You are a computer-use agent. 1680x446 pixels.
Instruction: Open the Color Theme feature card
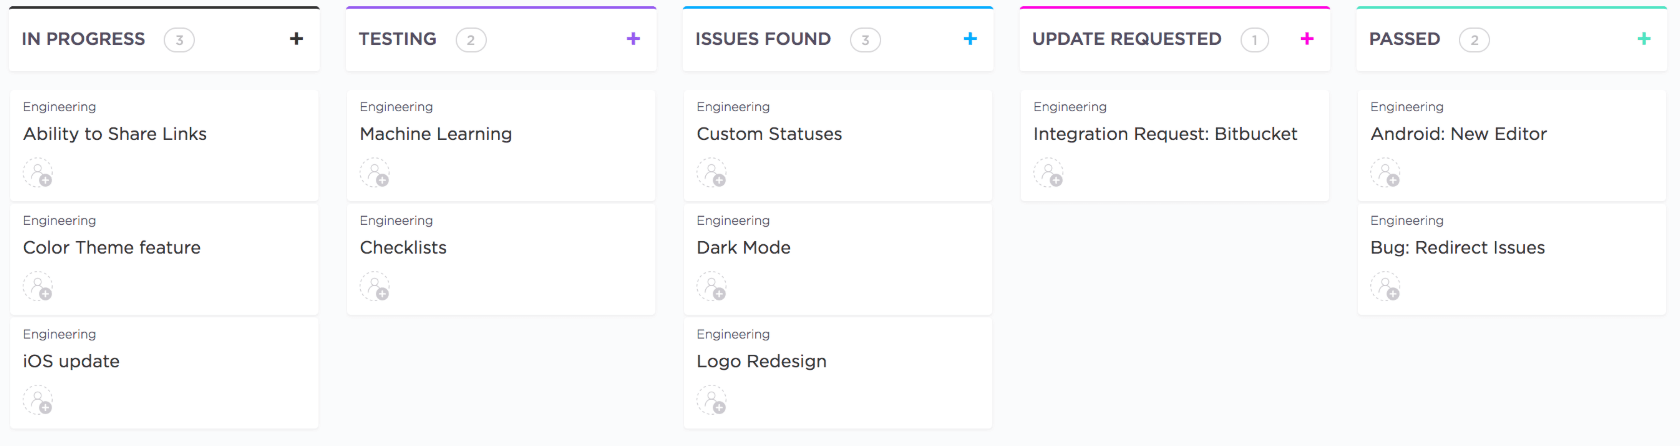pos(112,248)
